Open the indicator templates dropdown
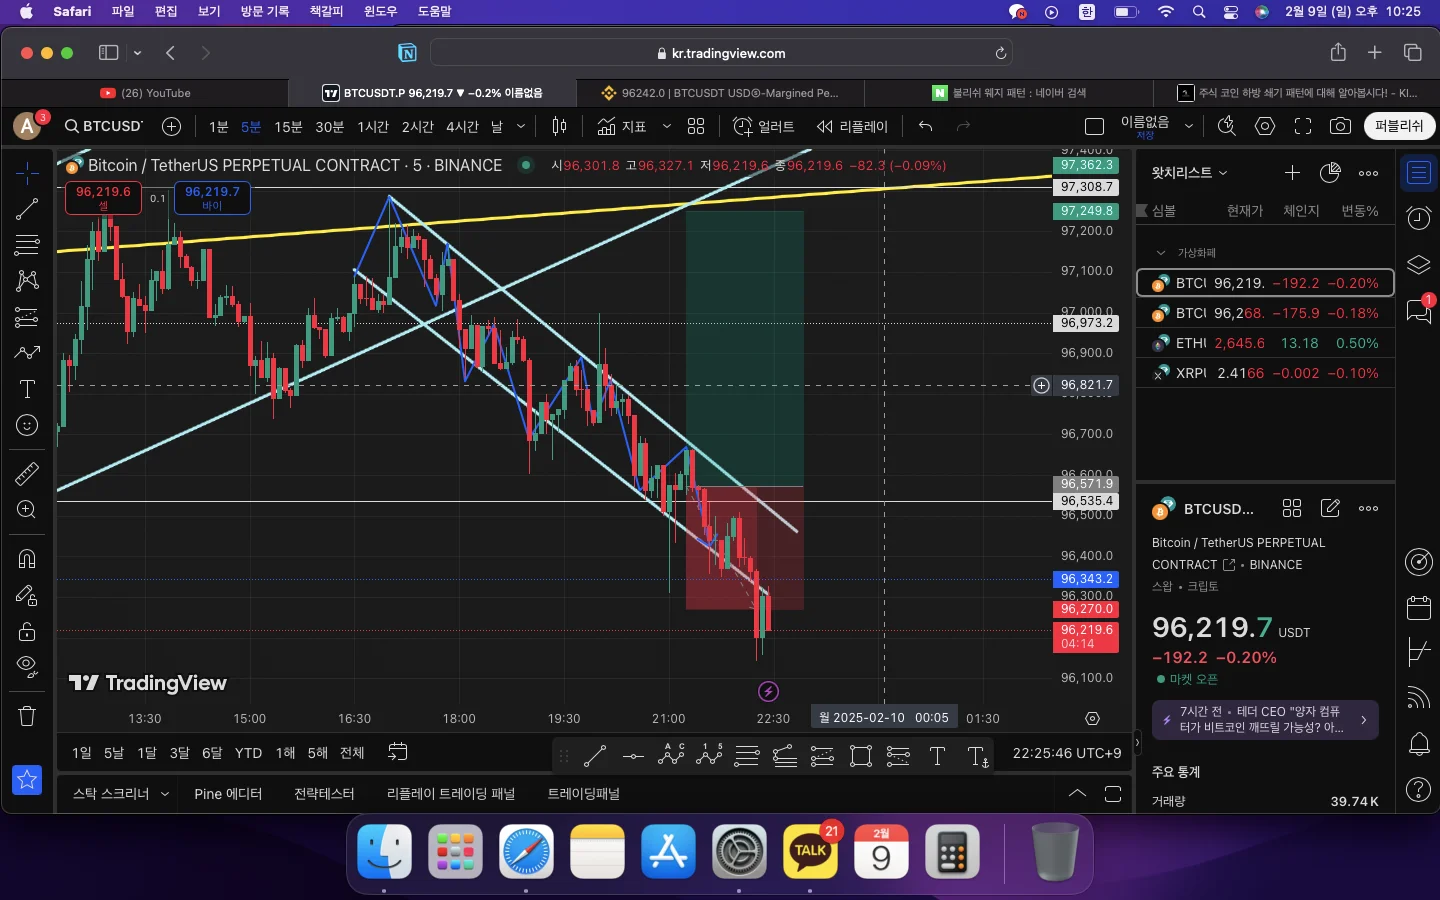Viewport: 1440px width, 900px height. 667,126
